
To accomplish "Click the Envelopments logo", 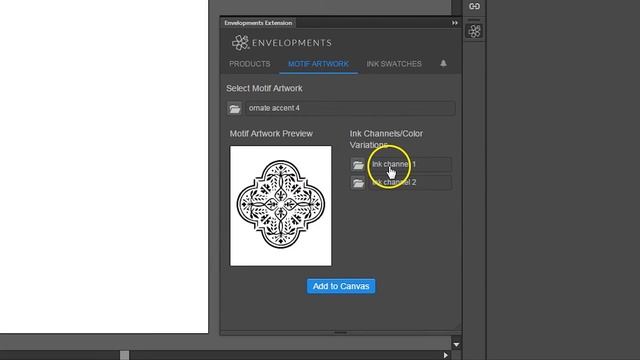I will coord(282,42).
